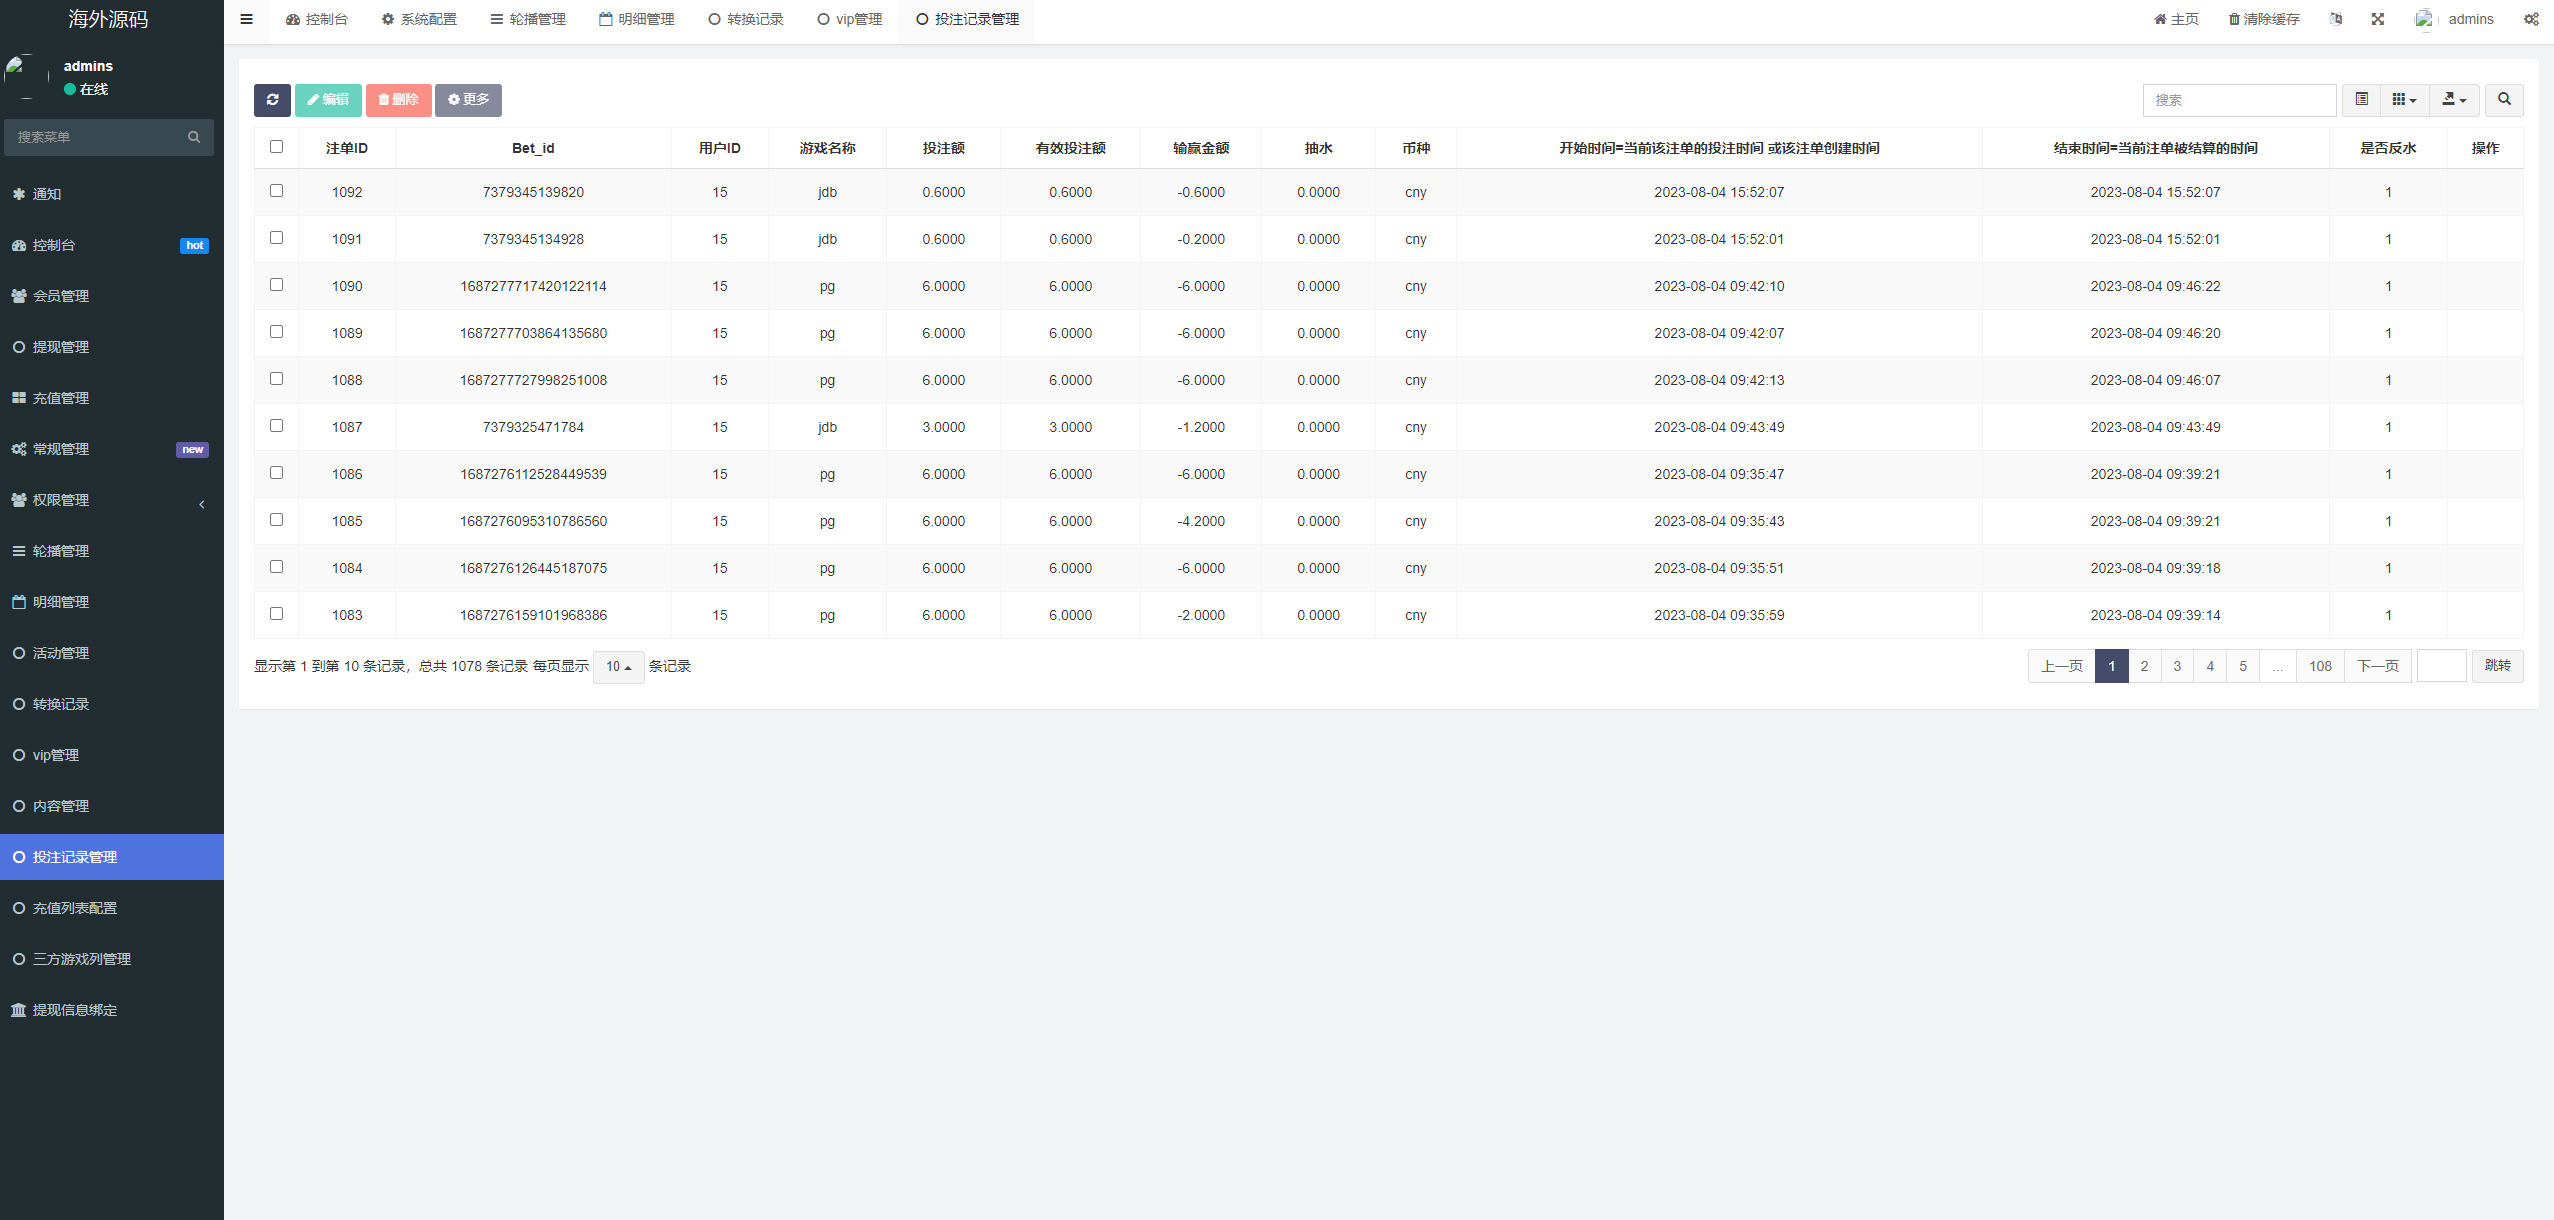Tick checkbox for bet row 1092
This screenshot has width=2554, height=1220.
click(x=277, y=191)
